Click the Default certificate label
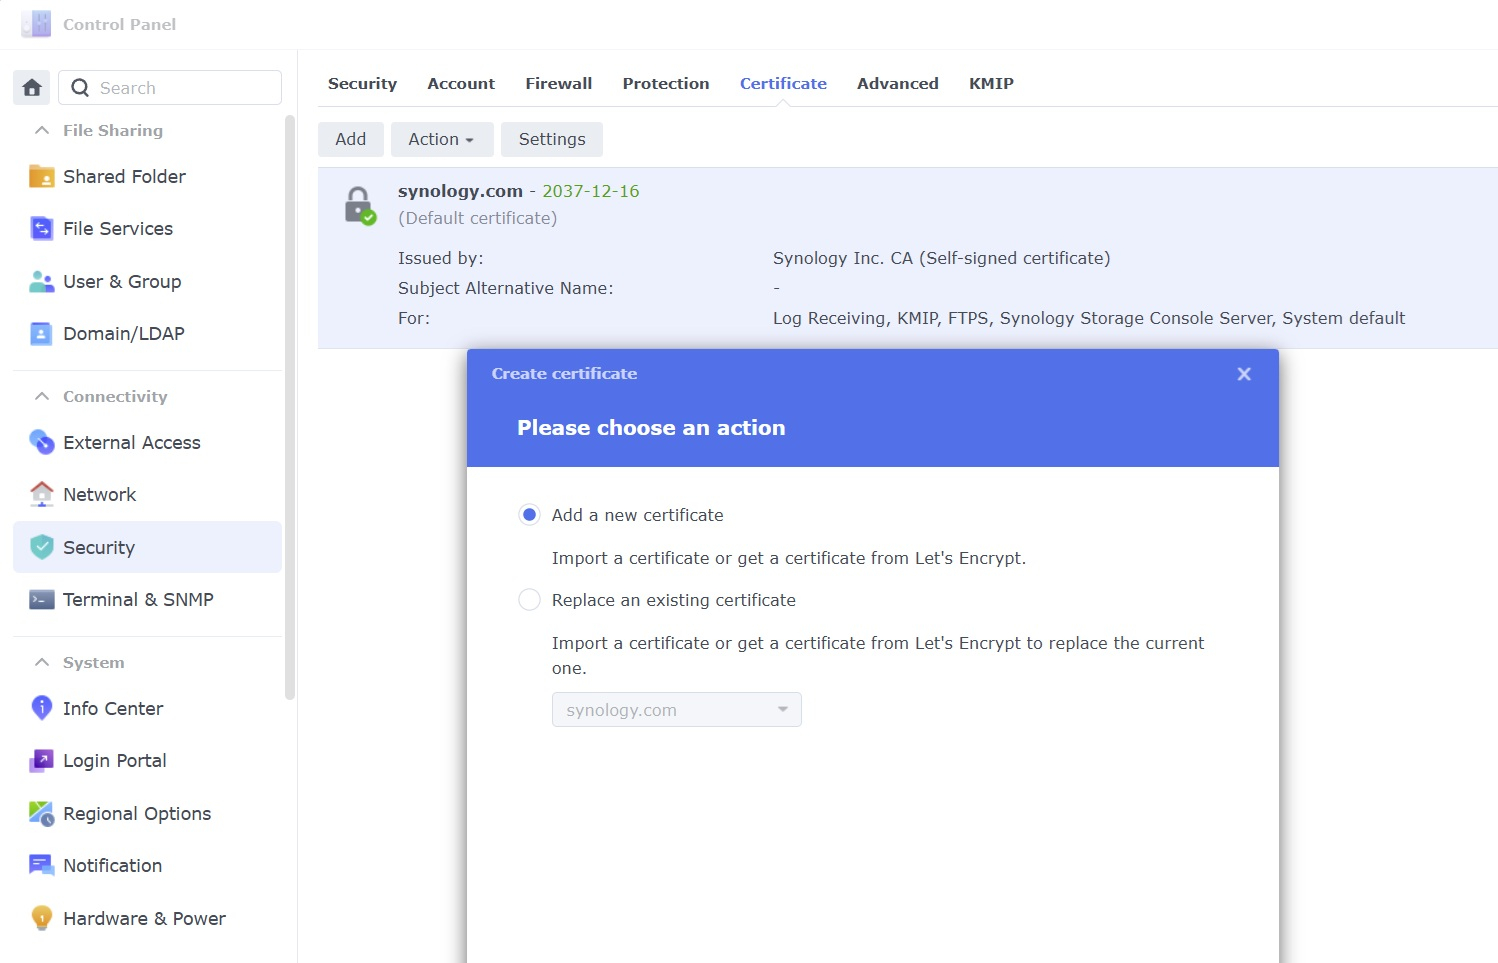The height and width of the screenshot is (963, 1498). click(x=478, y=218)
